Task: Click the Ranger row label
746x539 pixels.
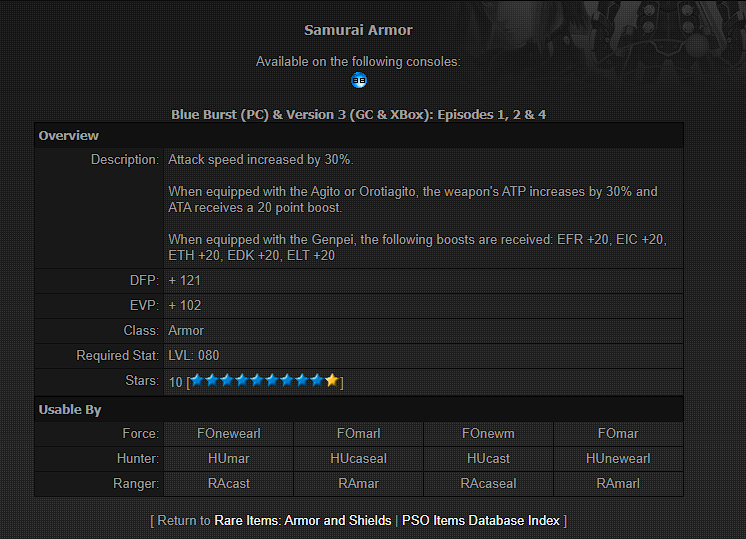Action: point(136,483)
